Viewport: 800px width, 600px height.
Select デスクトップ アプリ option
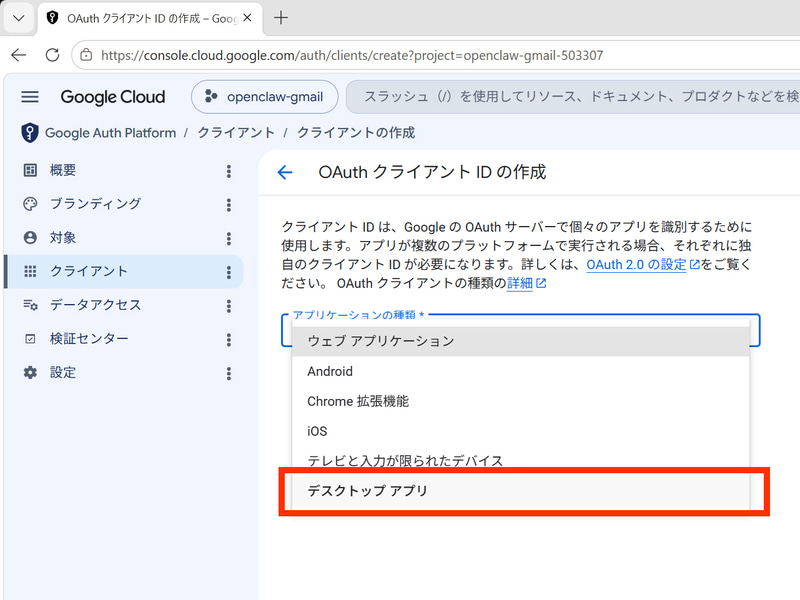[x=520, y=491]
